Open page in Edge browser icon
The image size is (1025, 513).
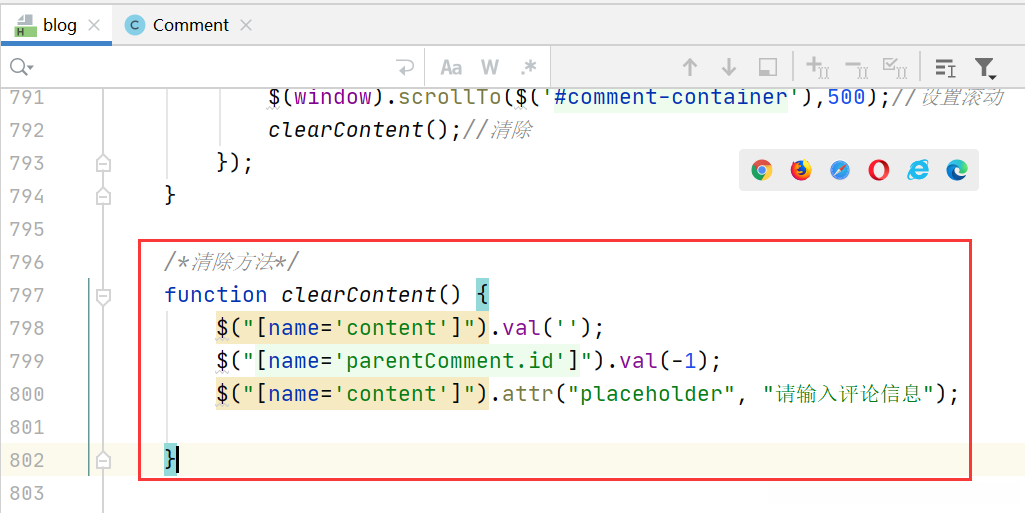(957, 171)
